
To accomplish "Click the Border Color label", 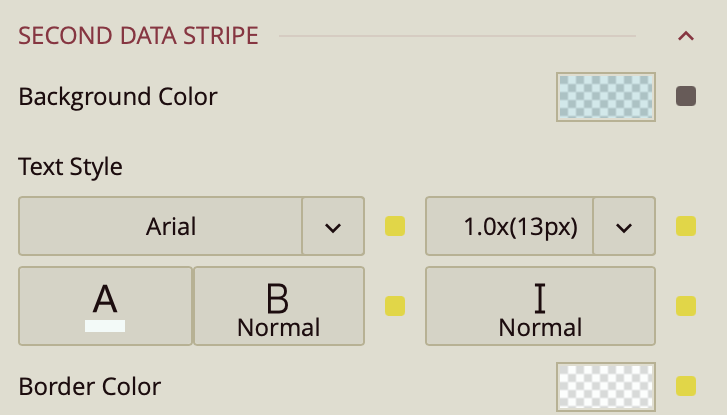I will (x=90, y=386).
